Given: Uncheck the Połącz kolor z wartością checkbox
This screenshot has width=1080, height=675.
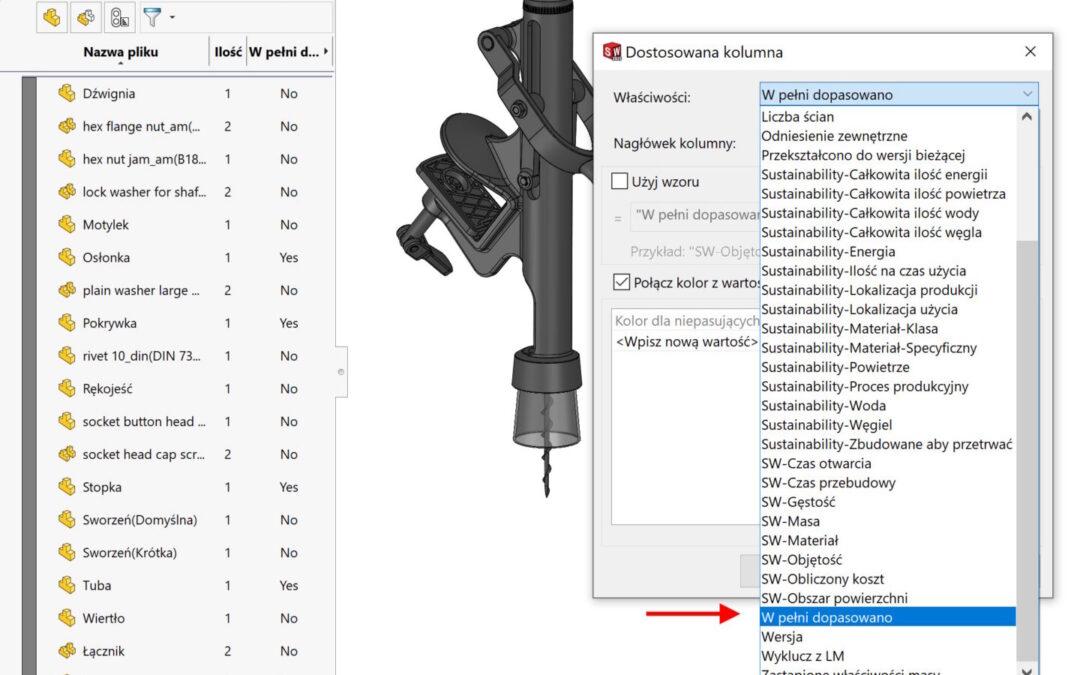Looking at the screenshot, I should pos(620,282).
